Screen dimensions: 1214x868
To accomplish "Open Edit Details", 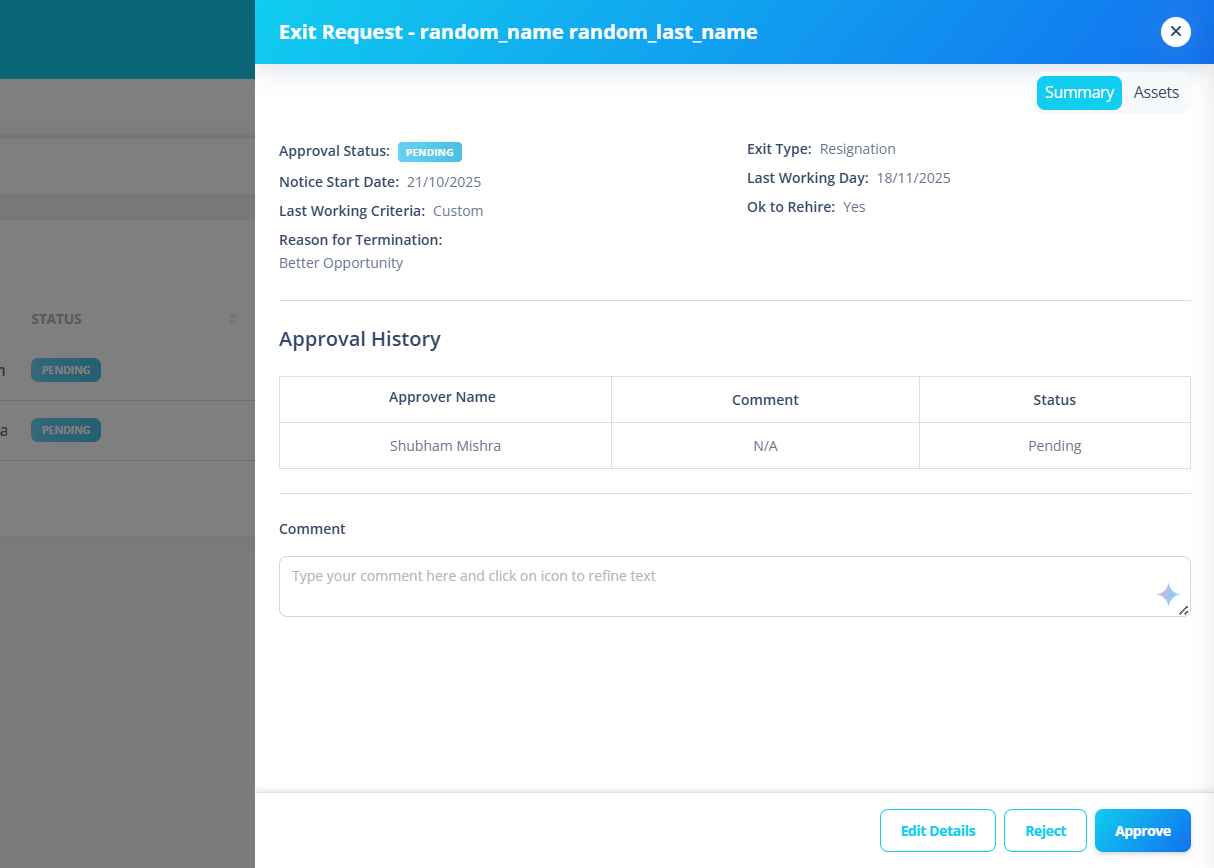I will (938, 830).
